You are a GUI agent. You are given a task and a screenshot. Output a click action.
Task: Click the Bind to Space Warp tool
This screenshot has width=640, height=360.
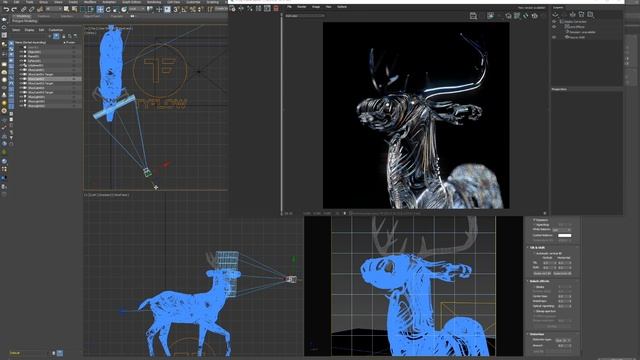pos(40,9)
